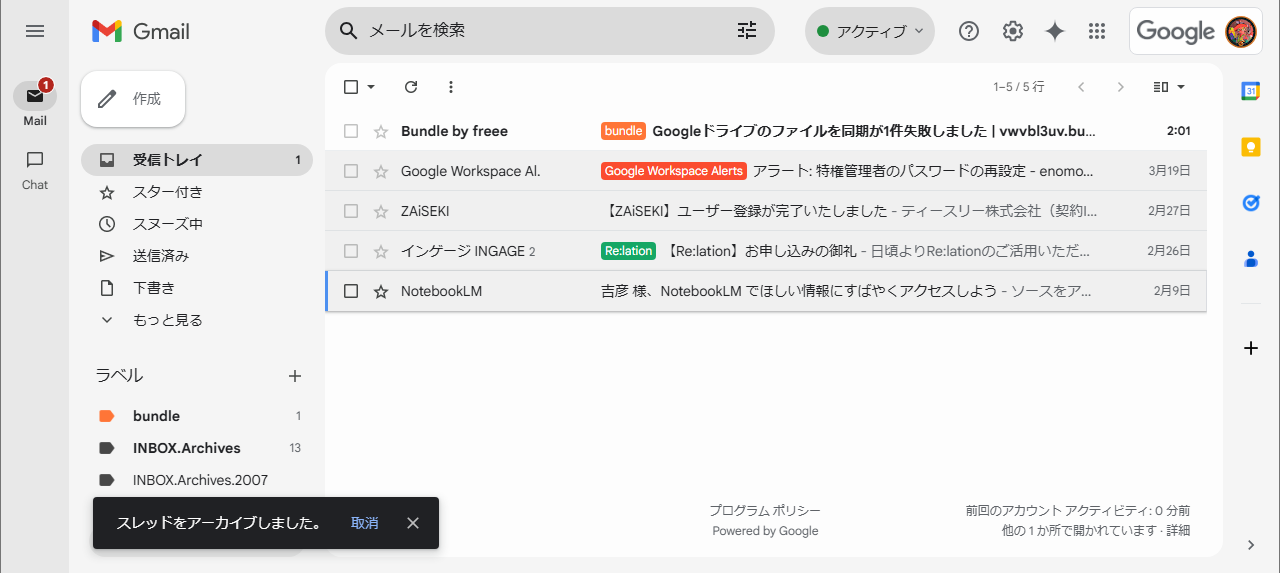
Task: Open Google Keep side panel icon
Action: 1250,147
